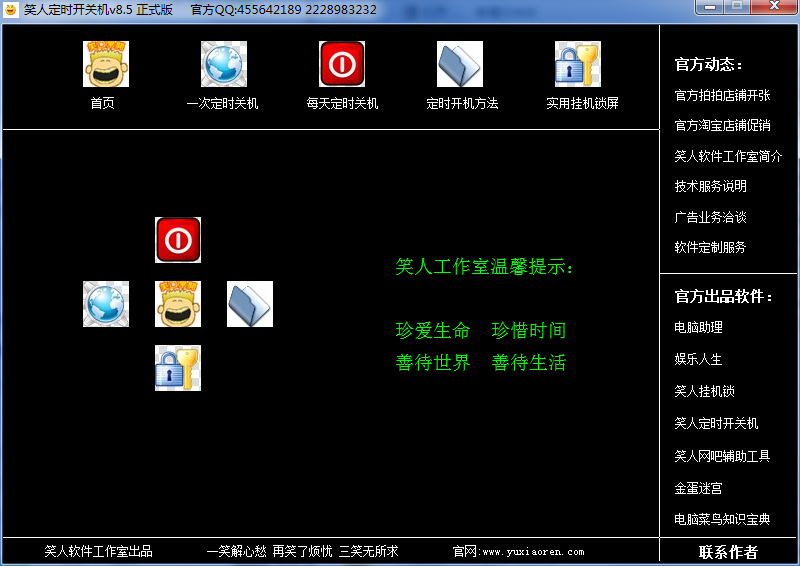Open 技术服务说明 sidebar entry
Screen dimensions: 800x566
710,186
